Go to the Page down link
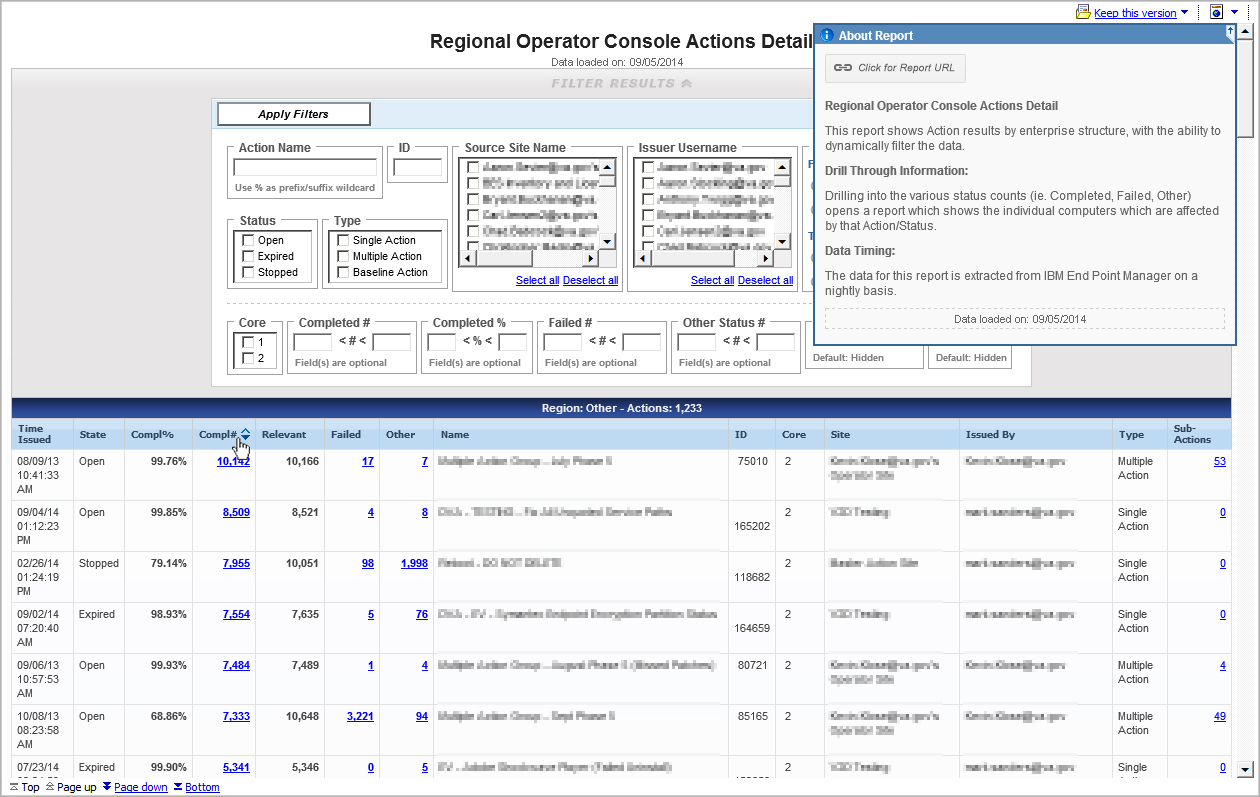Image resolution: width=1260 pixels, height=797 pixels. click(141, 787)
